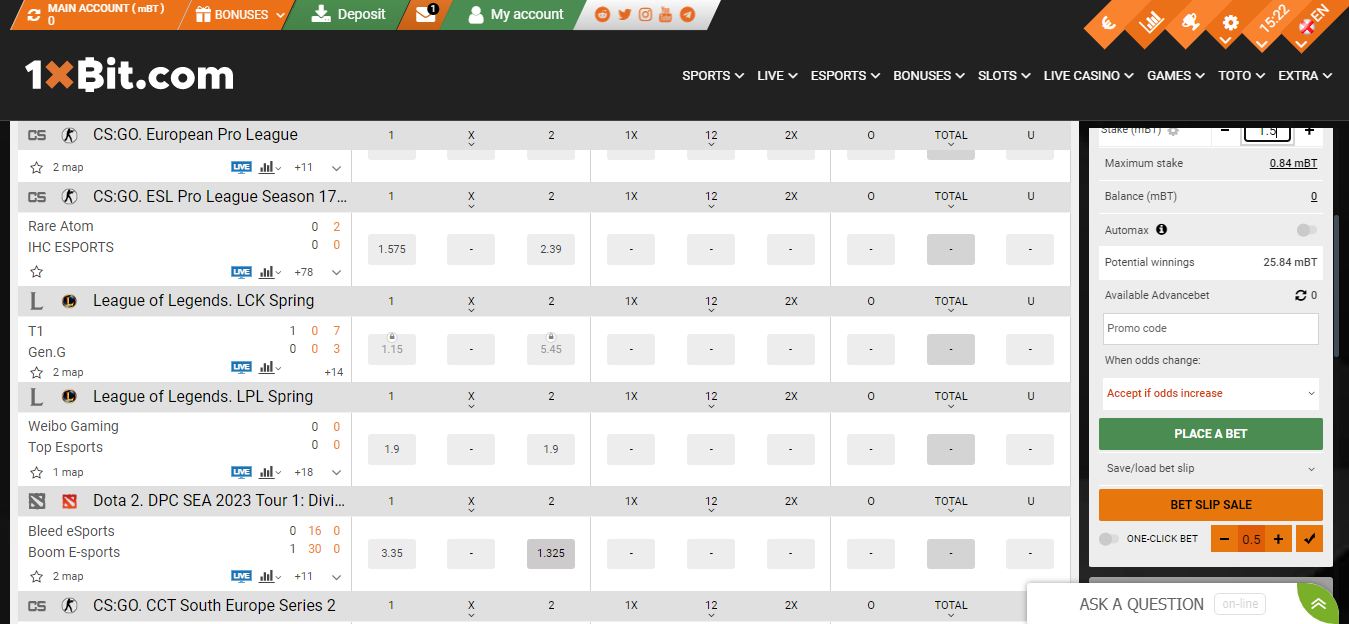Favorite the Rare Atom match with star
The image size is (1349, 624).
37,272
